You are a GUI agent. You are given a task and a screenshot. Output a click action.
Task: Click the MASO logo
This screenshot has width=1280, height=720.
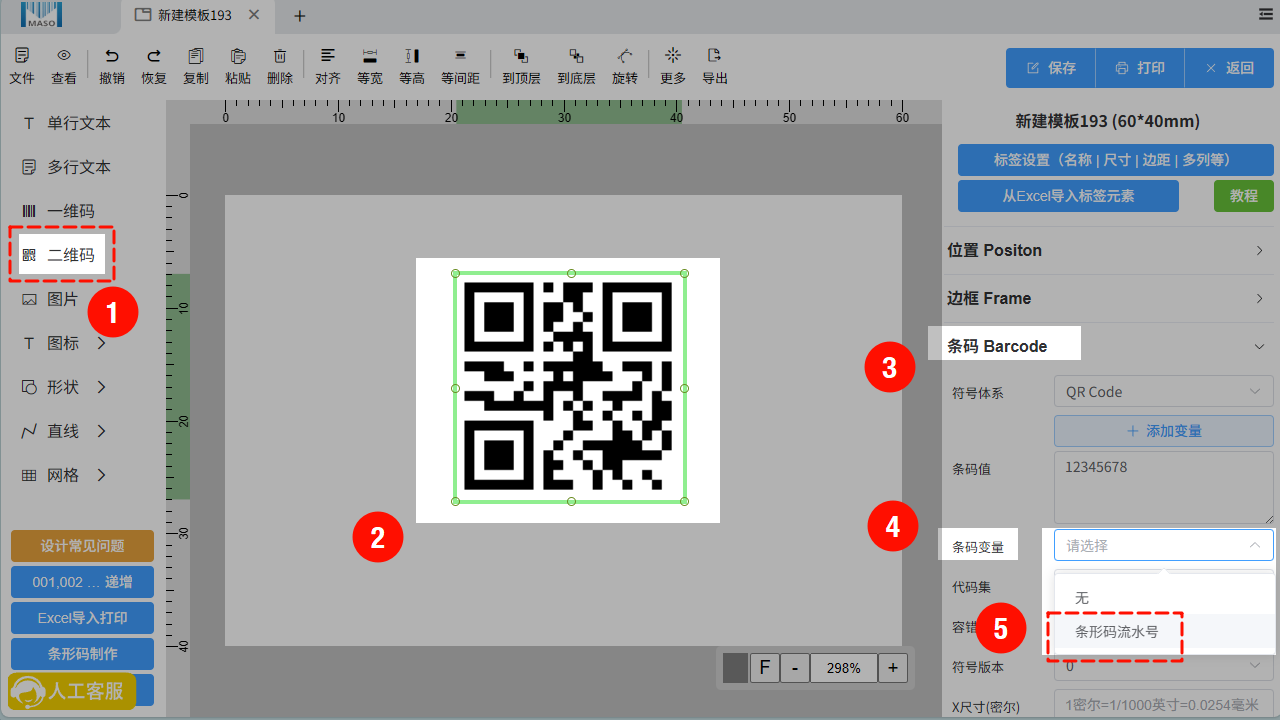[41, 14]
